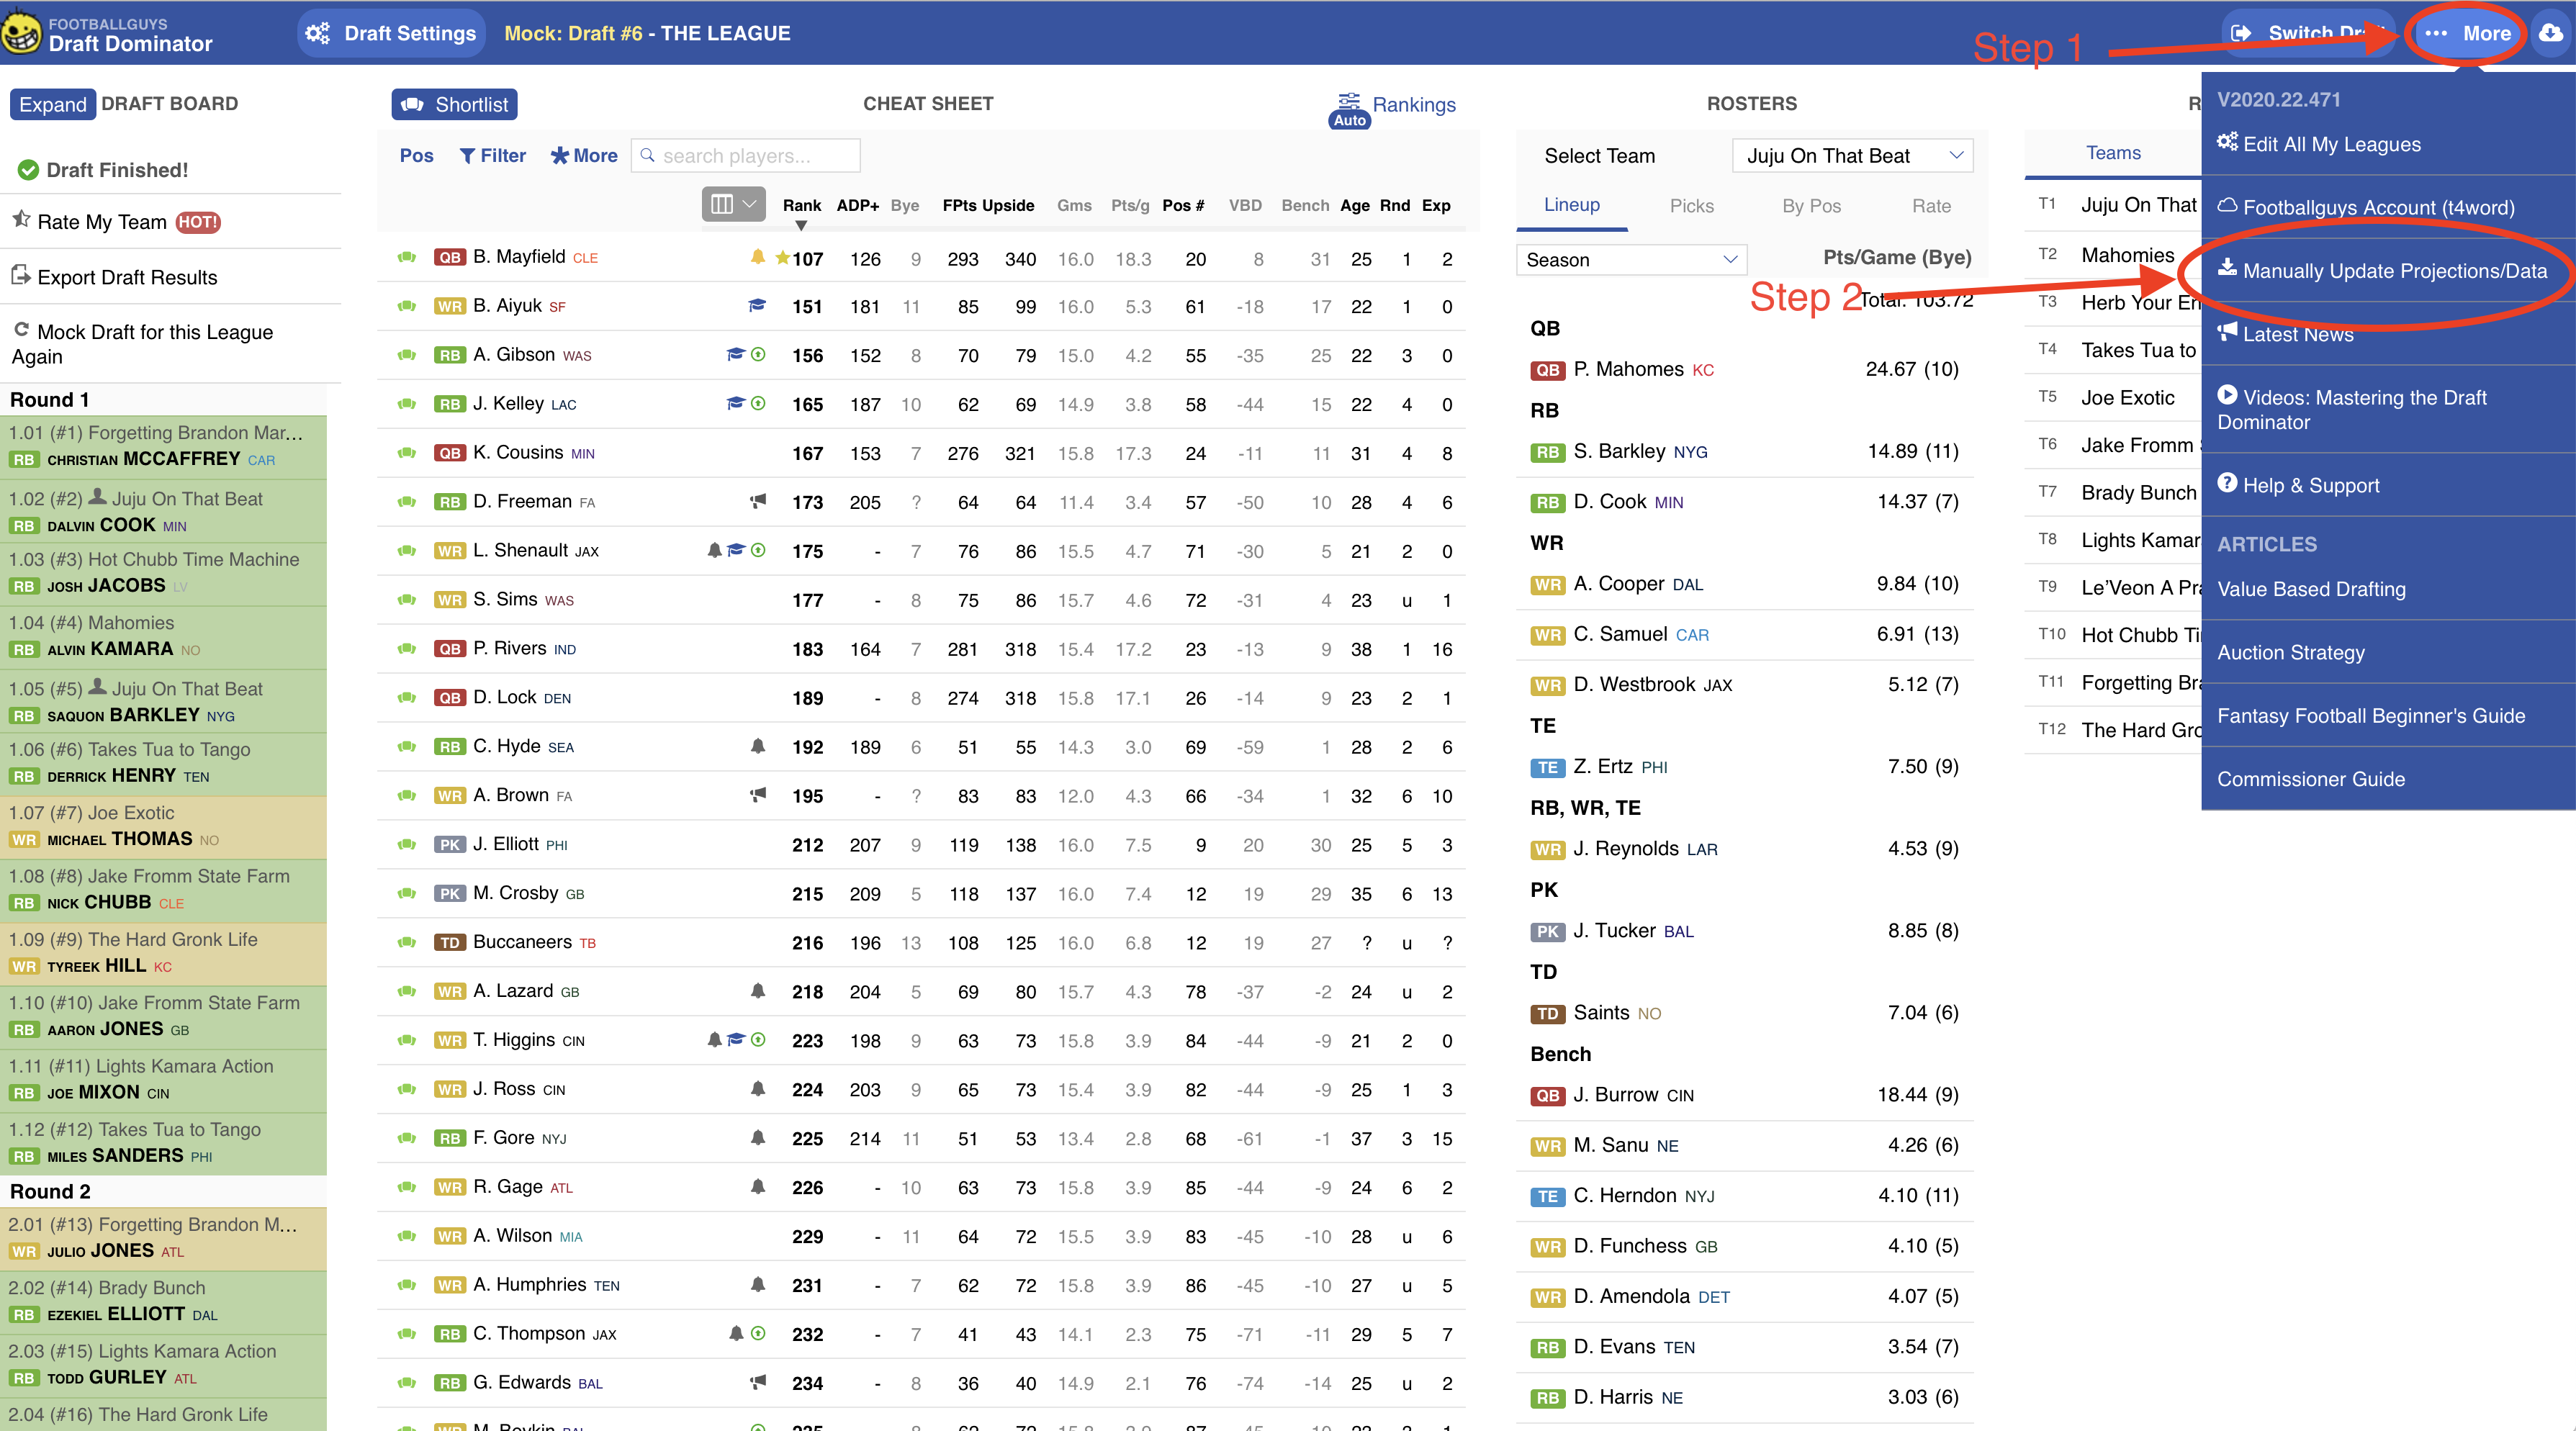Click the Rank column sort header
This screenshot has height=1431, width=2576.
[x=801, y=206]
